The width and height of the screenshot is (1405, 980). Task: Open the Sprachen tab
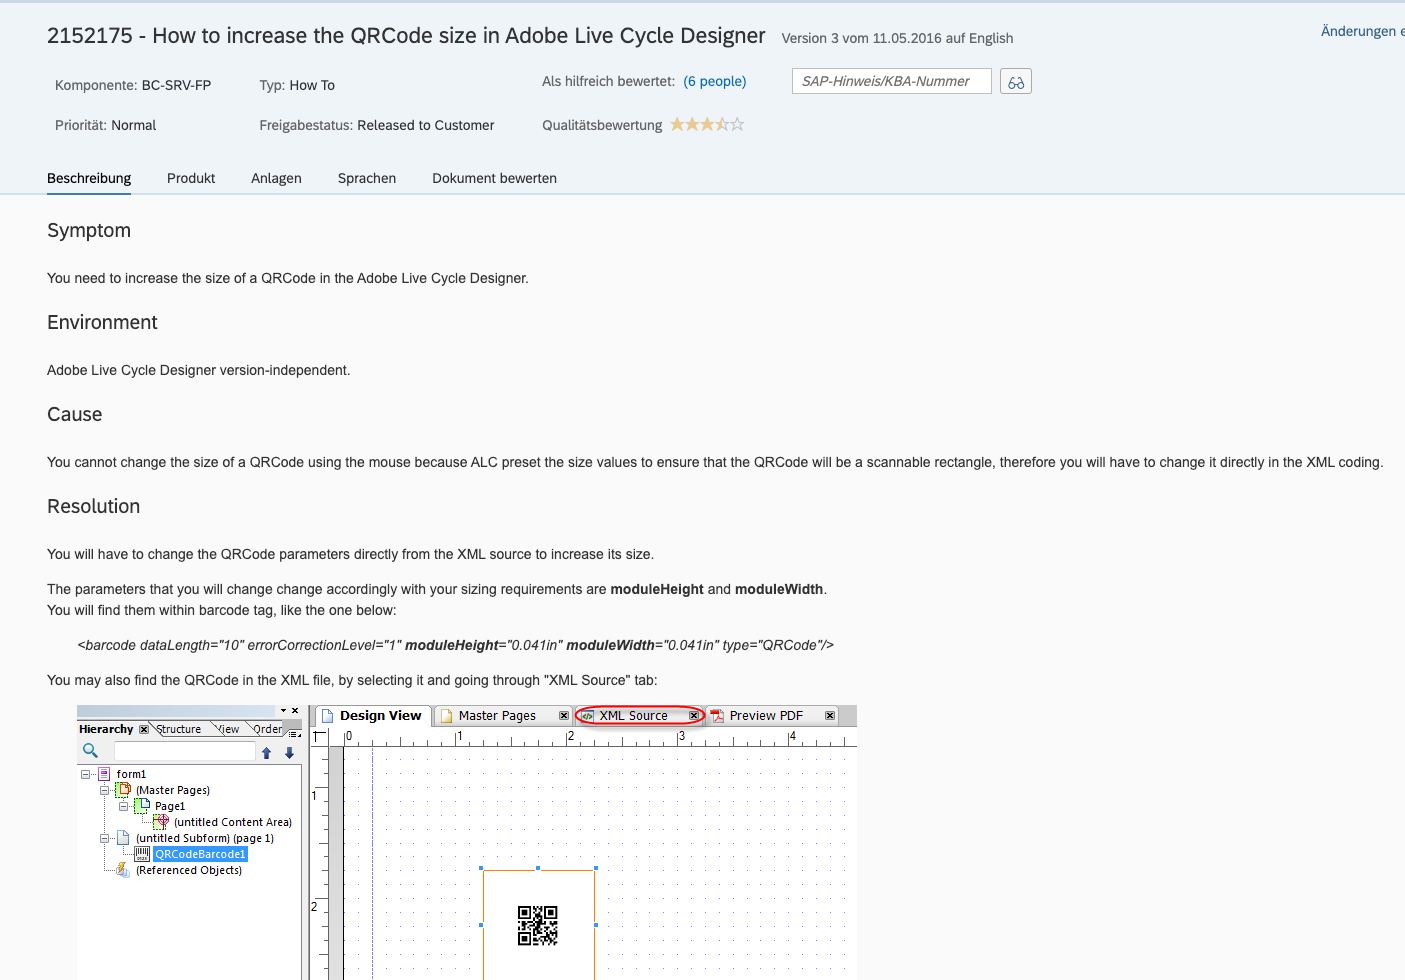point(366,178)
